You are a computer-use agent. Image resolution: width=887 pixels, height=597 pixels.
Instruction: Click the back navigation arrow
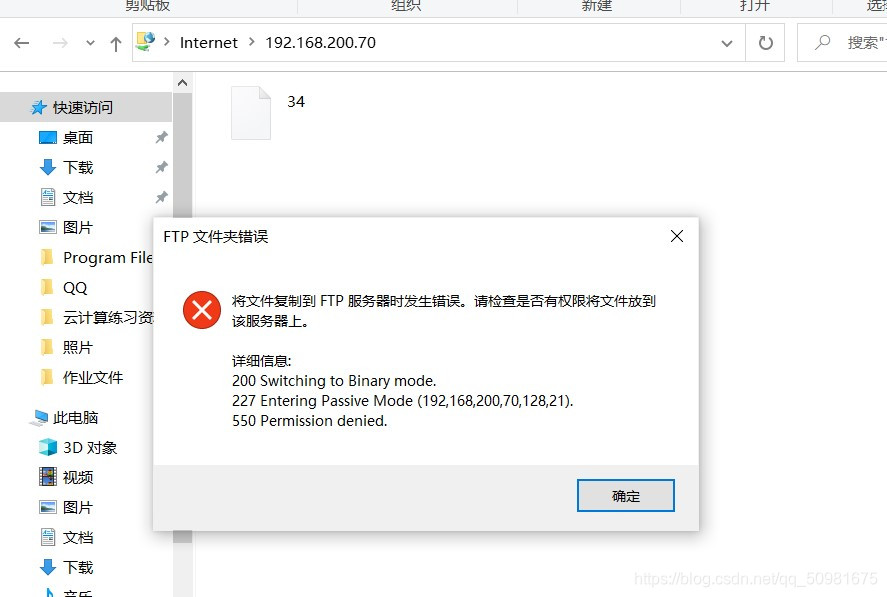(x=21, y=43)
